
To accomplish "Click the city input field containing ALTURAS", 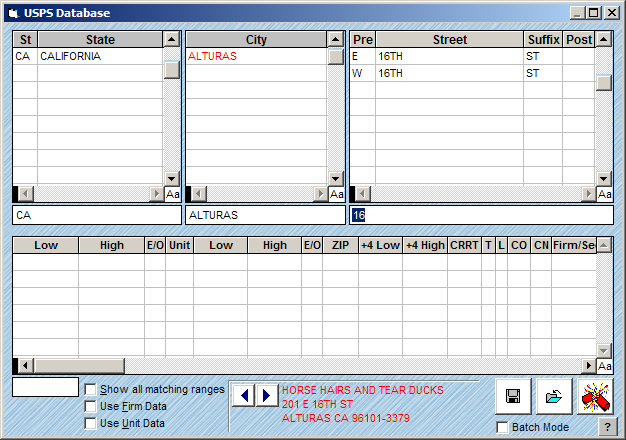I will click(265, 215).
